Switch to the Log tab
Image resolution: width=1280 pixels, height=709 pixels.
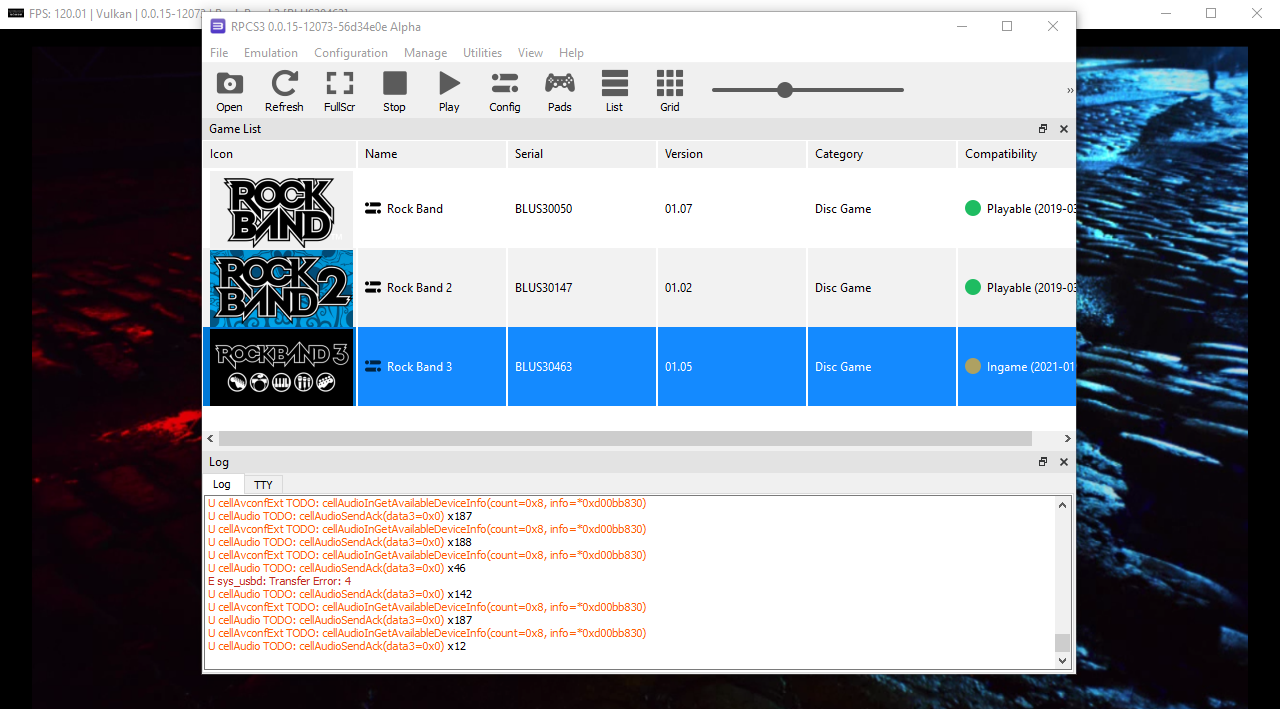222,484
